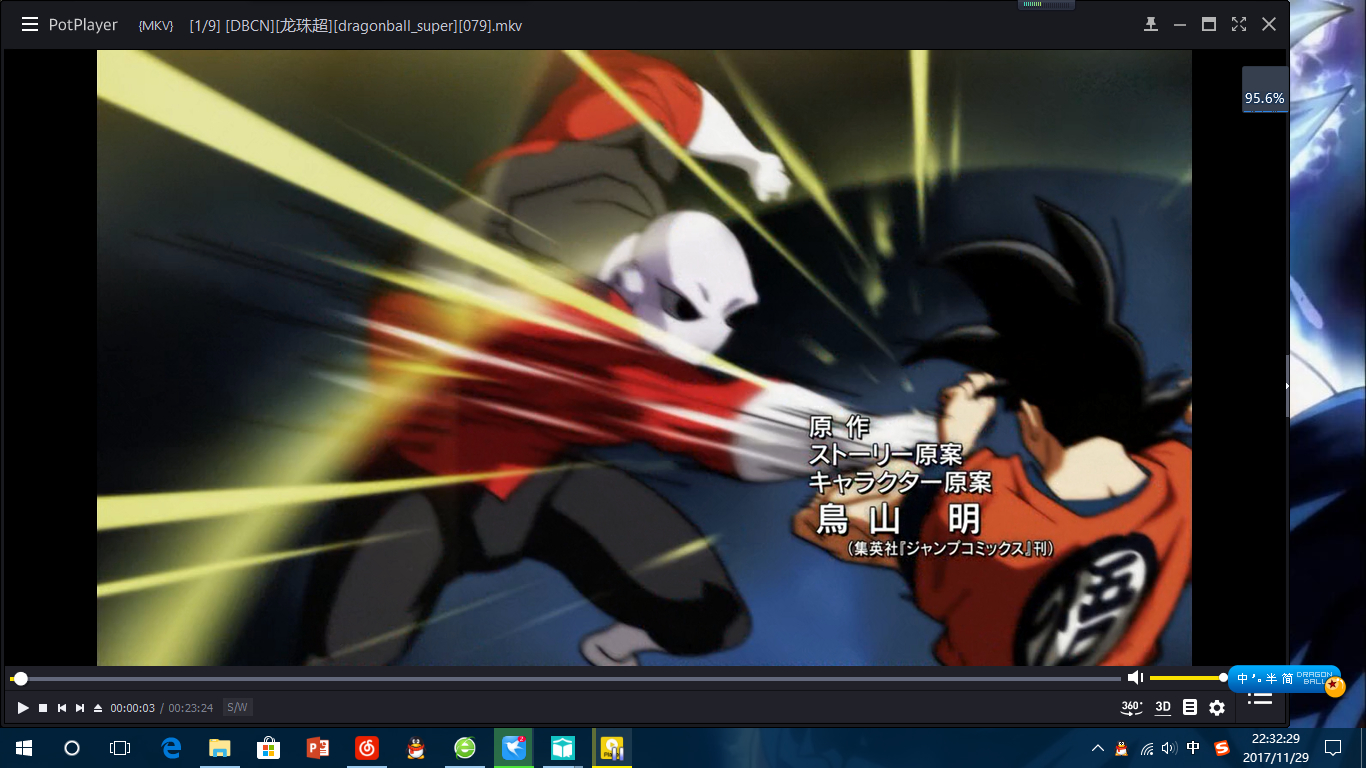The height and width of the screenshot is (768, 1366).
Task: Click the Sogou S icon in system tray
Action: tap(1222, 748)
